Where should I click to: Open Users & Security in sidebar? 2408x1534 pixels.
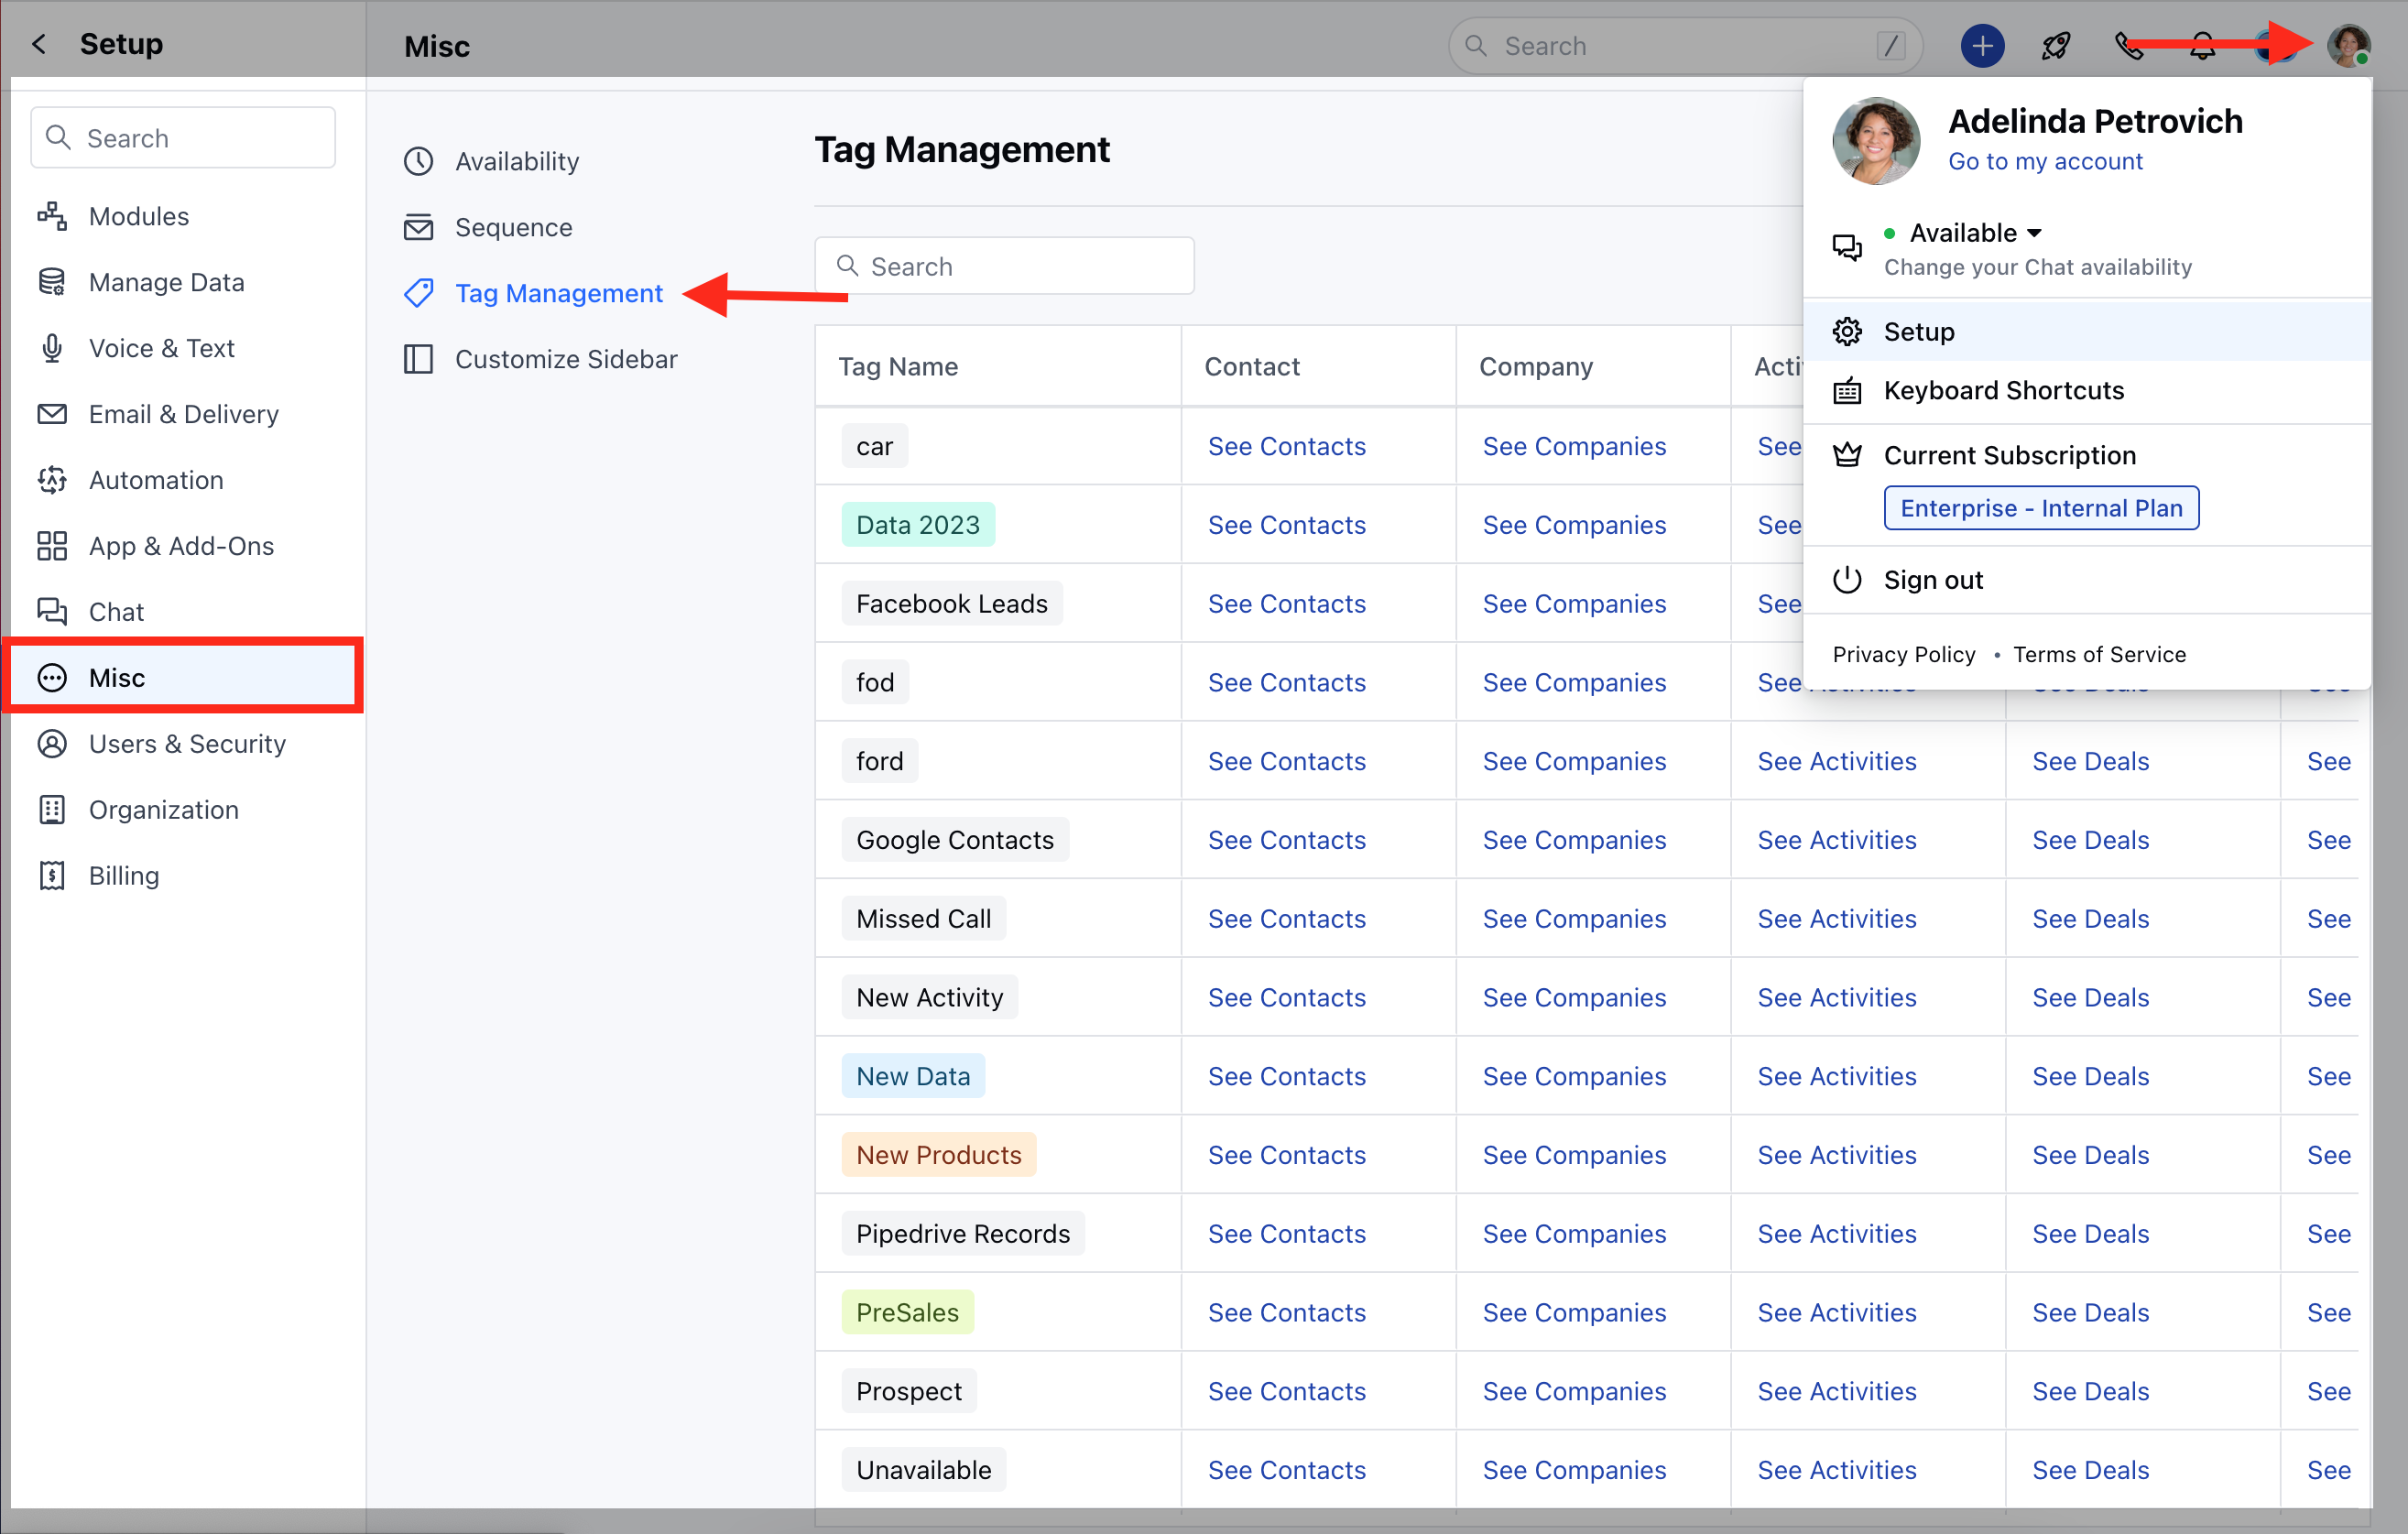tap(187, 743)
